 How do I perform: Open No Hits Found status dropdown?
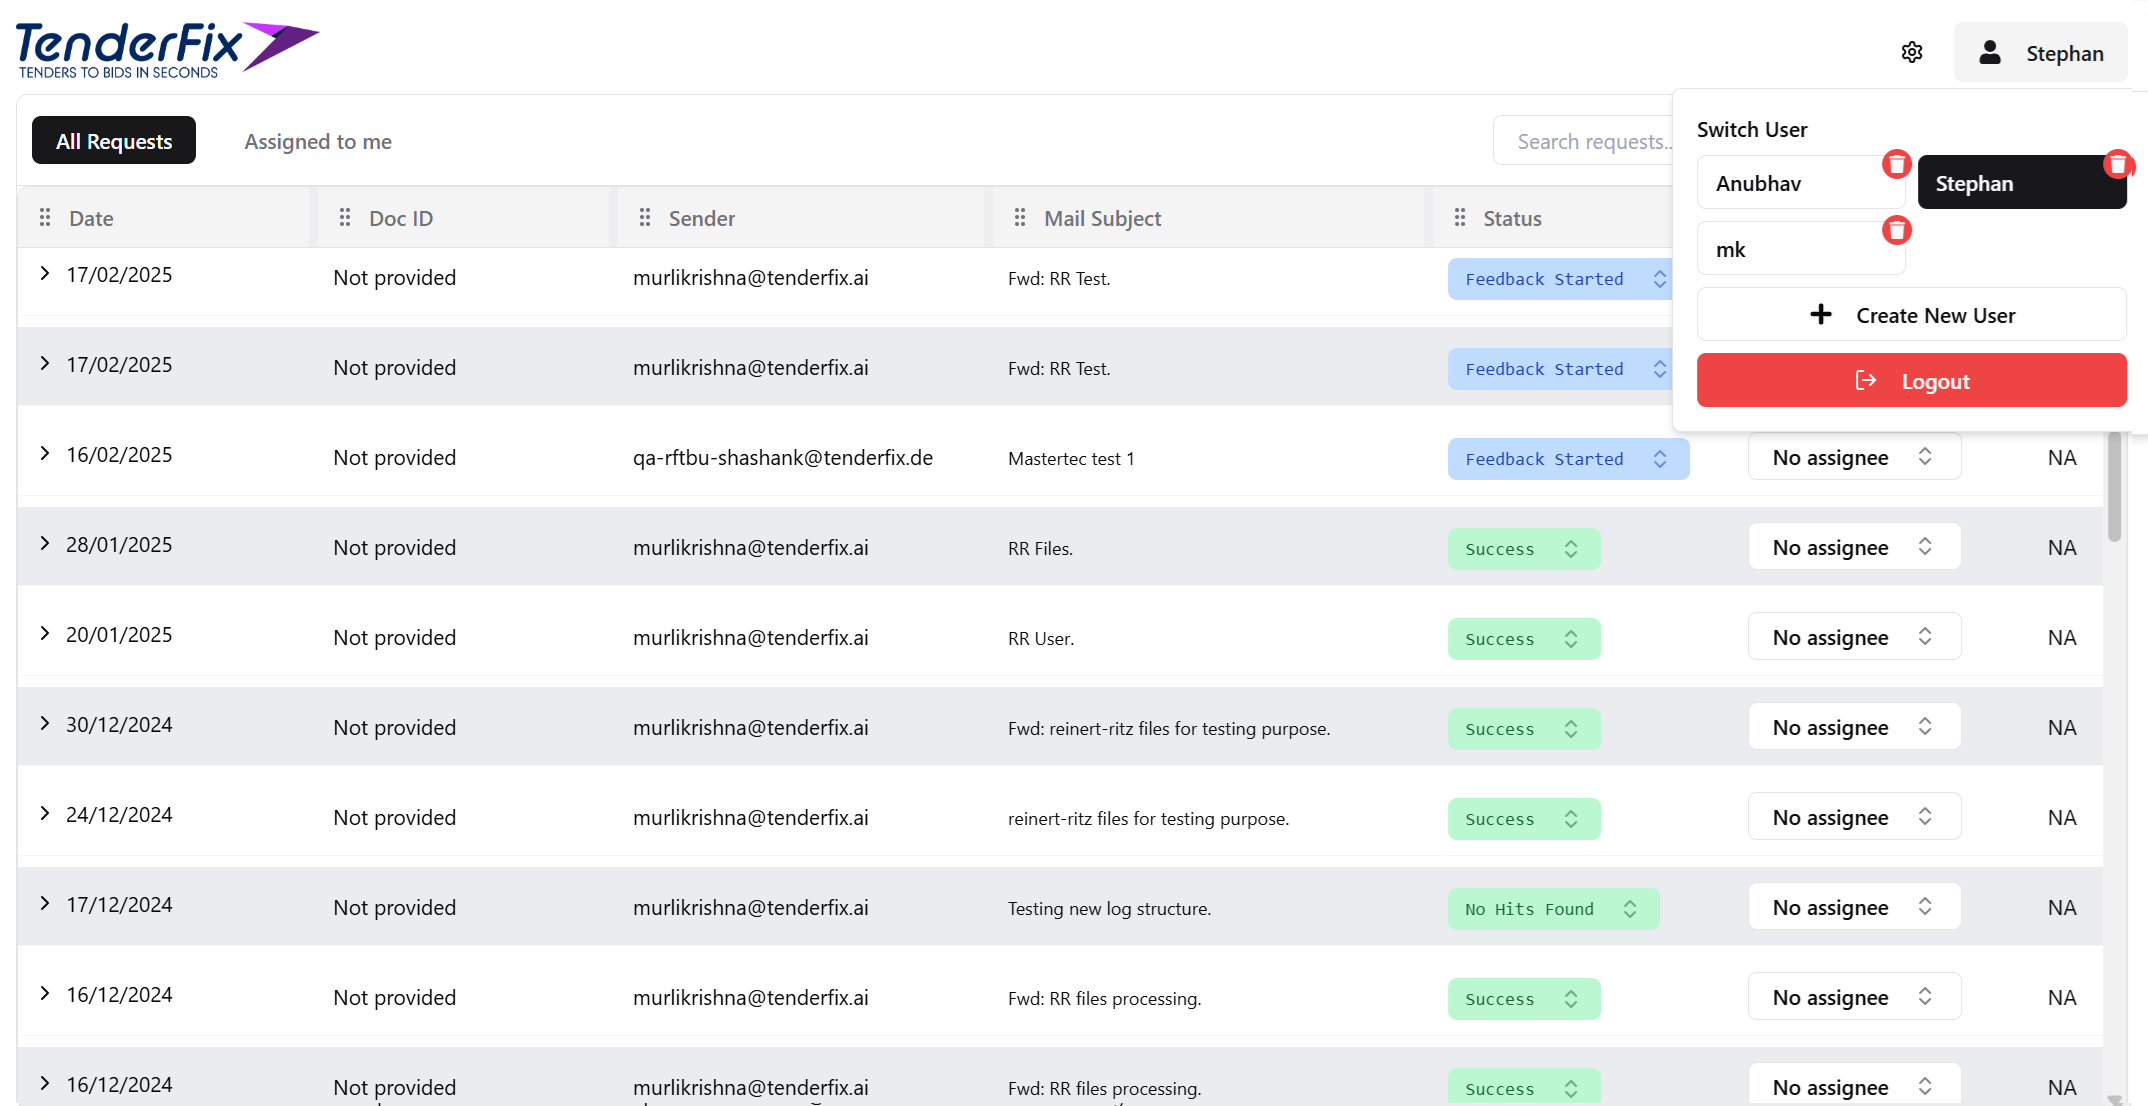(1553, 909)
